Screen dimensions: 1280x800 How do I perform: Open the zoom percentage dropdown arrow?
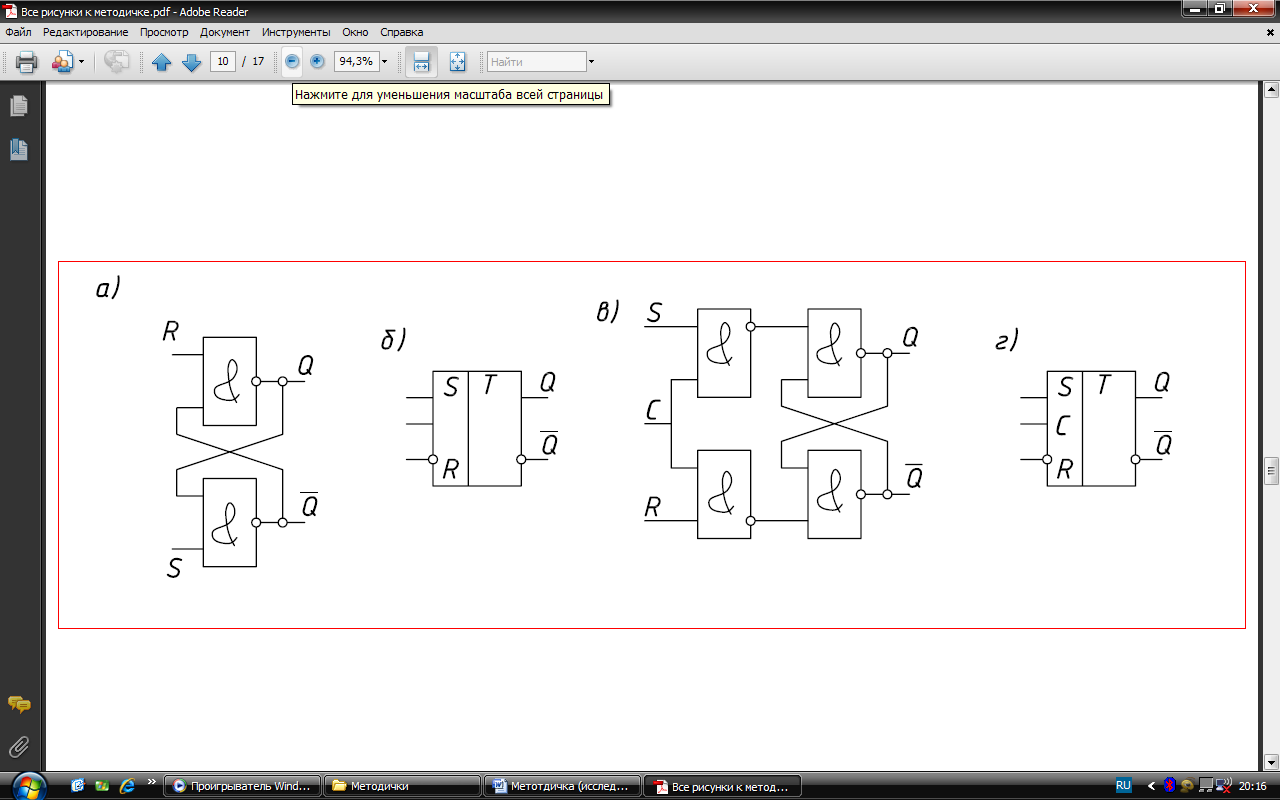(x=384, y=61)
